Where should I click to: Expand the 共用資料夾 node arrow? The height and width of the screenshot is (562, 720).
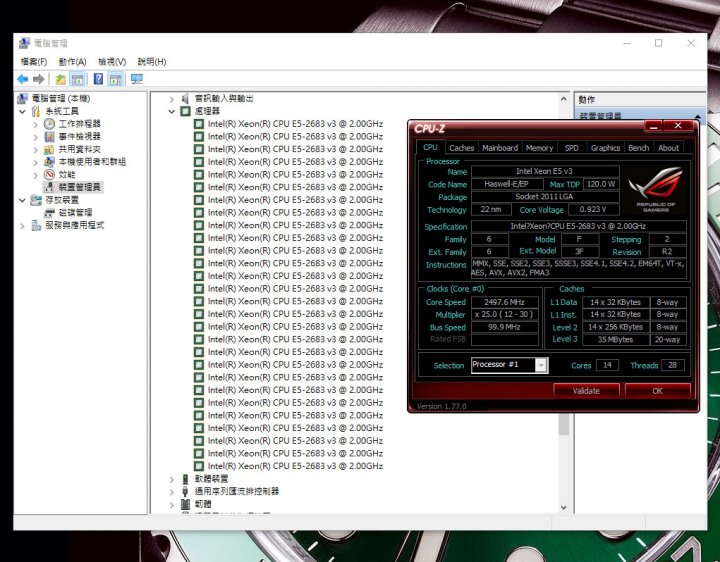click(x=35, y=149)
